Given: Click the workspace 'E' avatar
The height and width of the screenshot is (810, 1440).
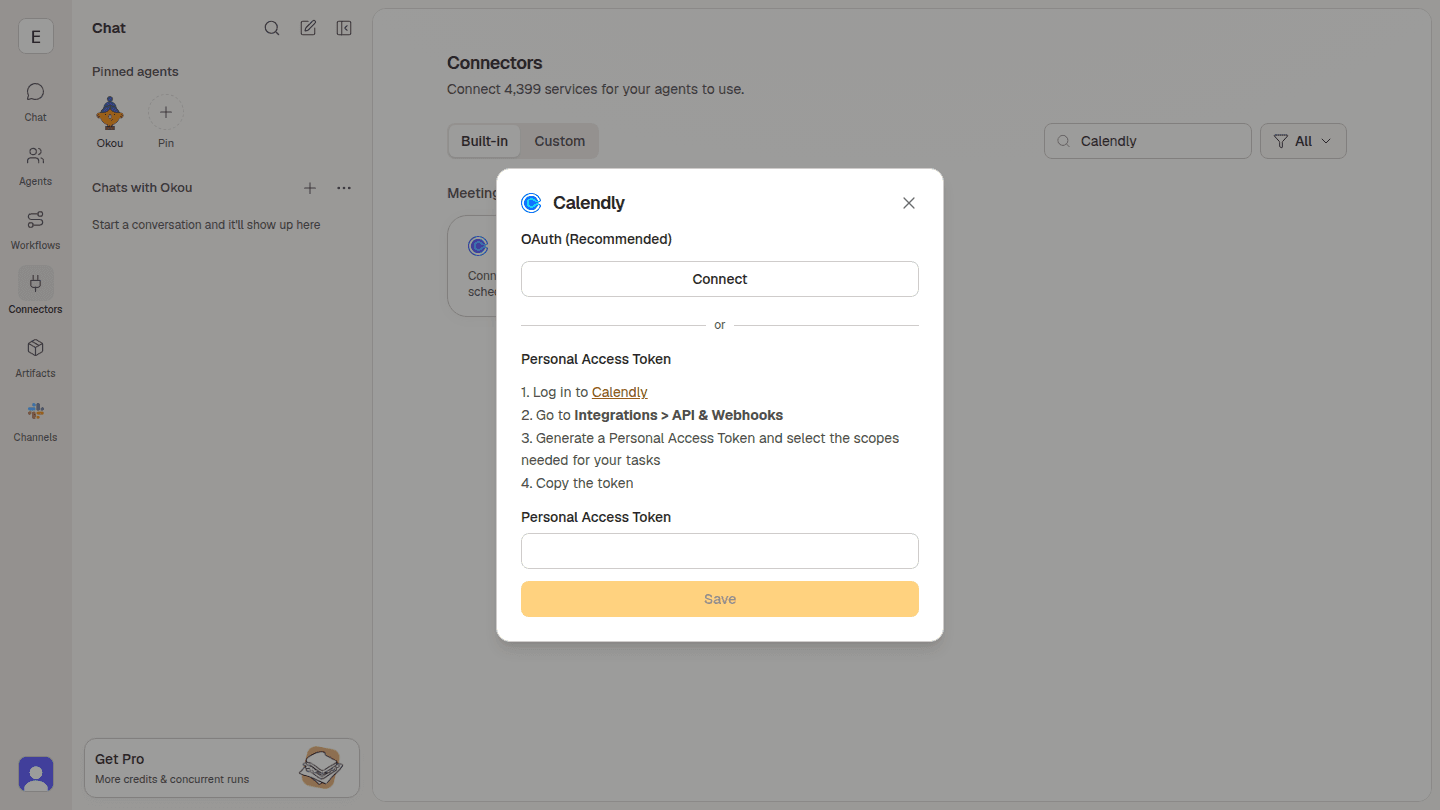Looking at the screenshot, I should click(36, 37).
